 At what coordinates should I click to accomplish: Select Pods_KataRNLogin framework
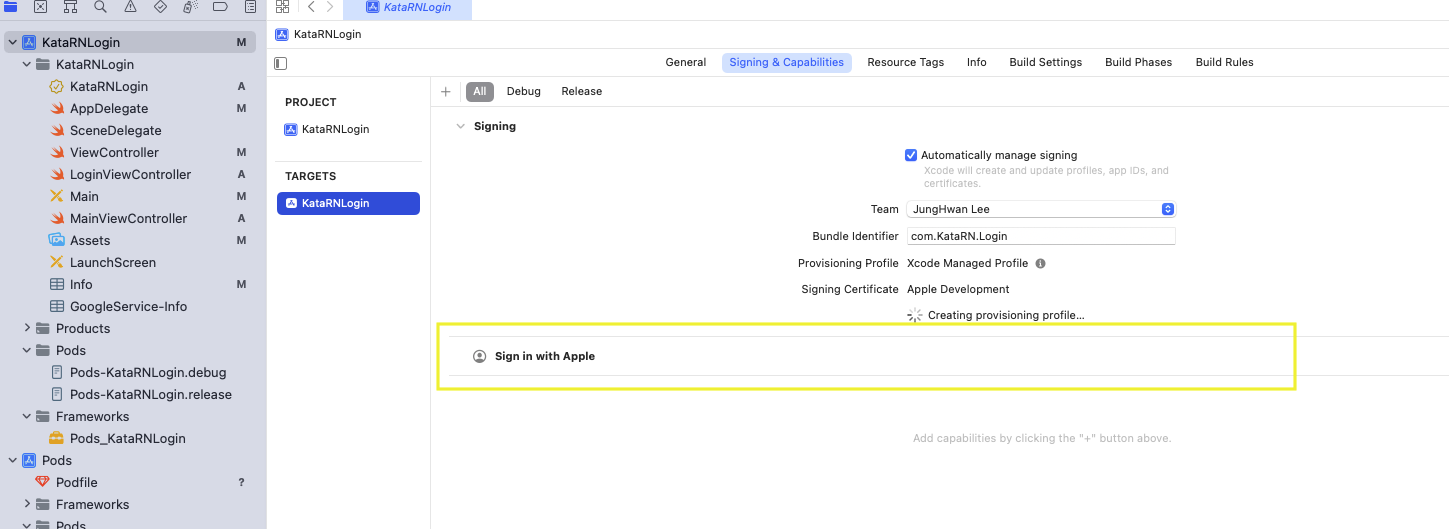127,438
